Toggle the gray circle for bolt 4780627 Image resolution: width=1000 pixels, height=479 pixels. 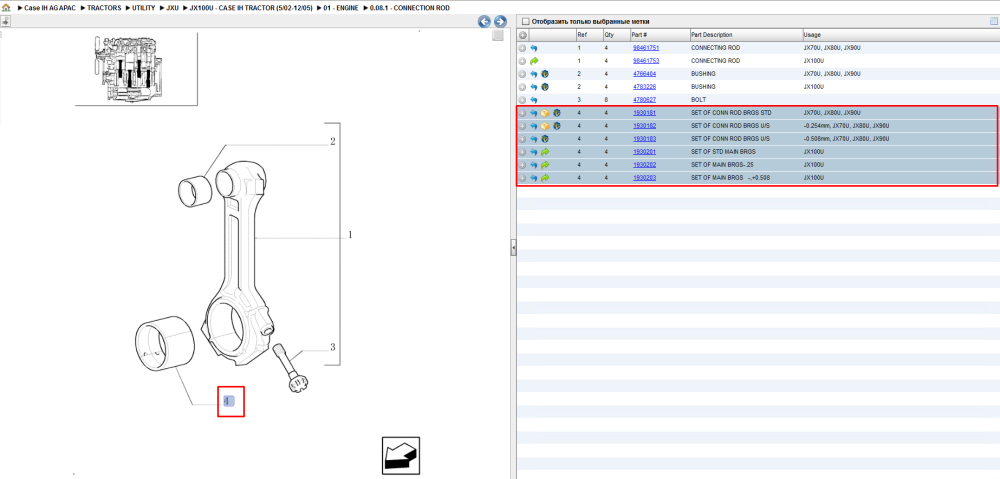click(x=522, y=100)
